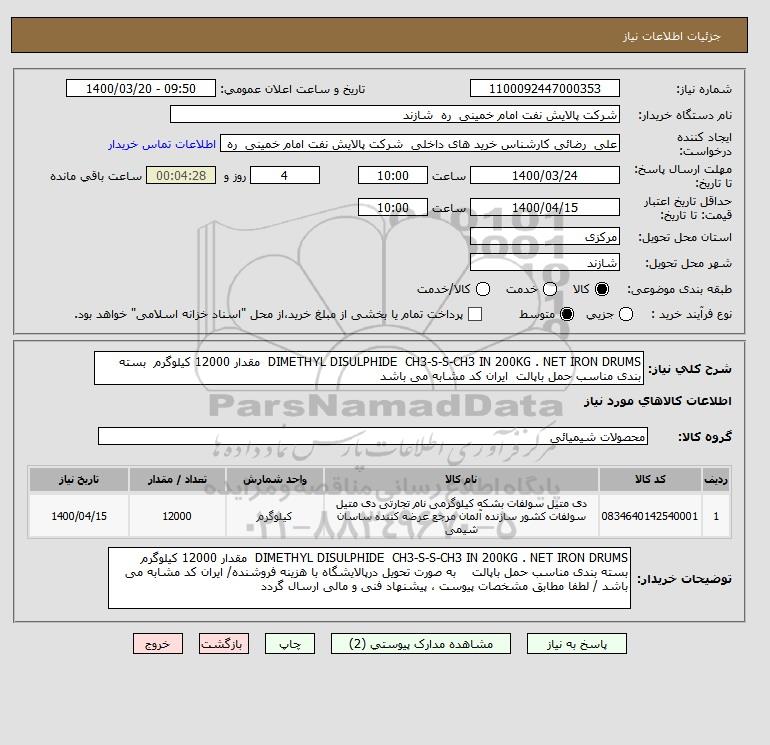This screenshot has width=770, height=745.
Task: Click the remaining days field showing 4
Action: 285,175
